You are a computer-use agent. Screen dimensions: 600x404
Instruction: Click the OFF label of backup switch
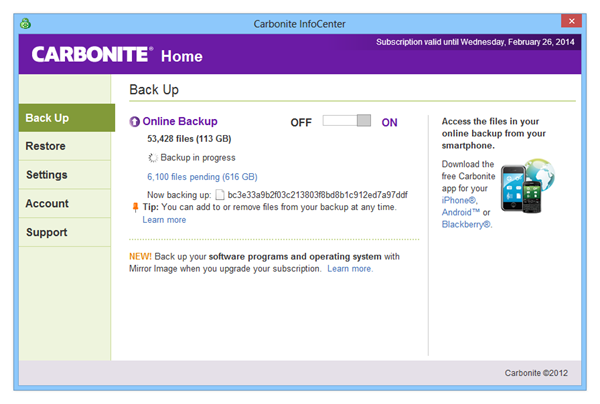[x=301, y=122]
